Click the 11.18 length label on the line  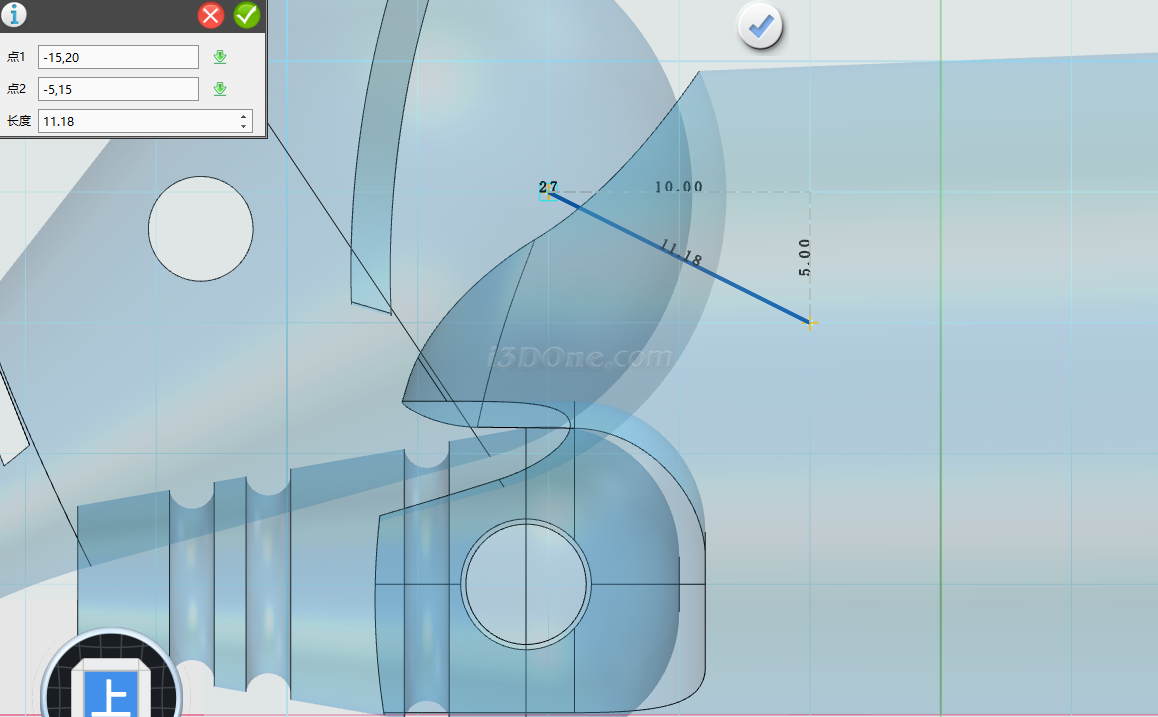click(x=681, y=254)
